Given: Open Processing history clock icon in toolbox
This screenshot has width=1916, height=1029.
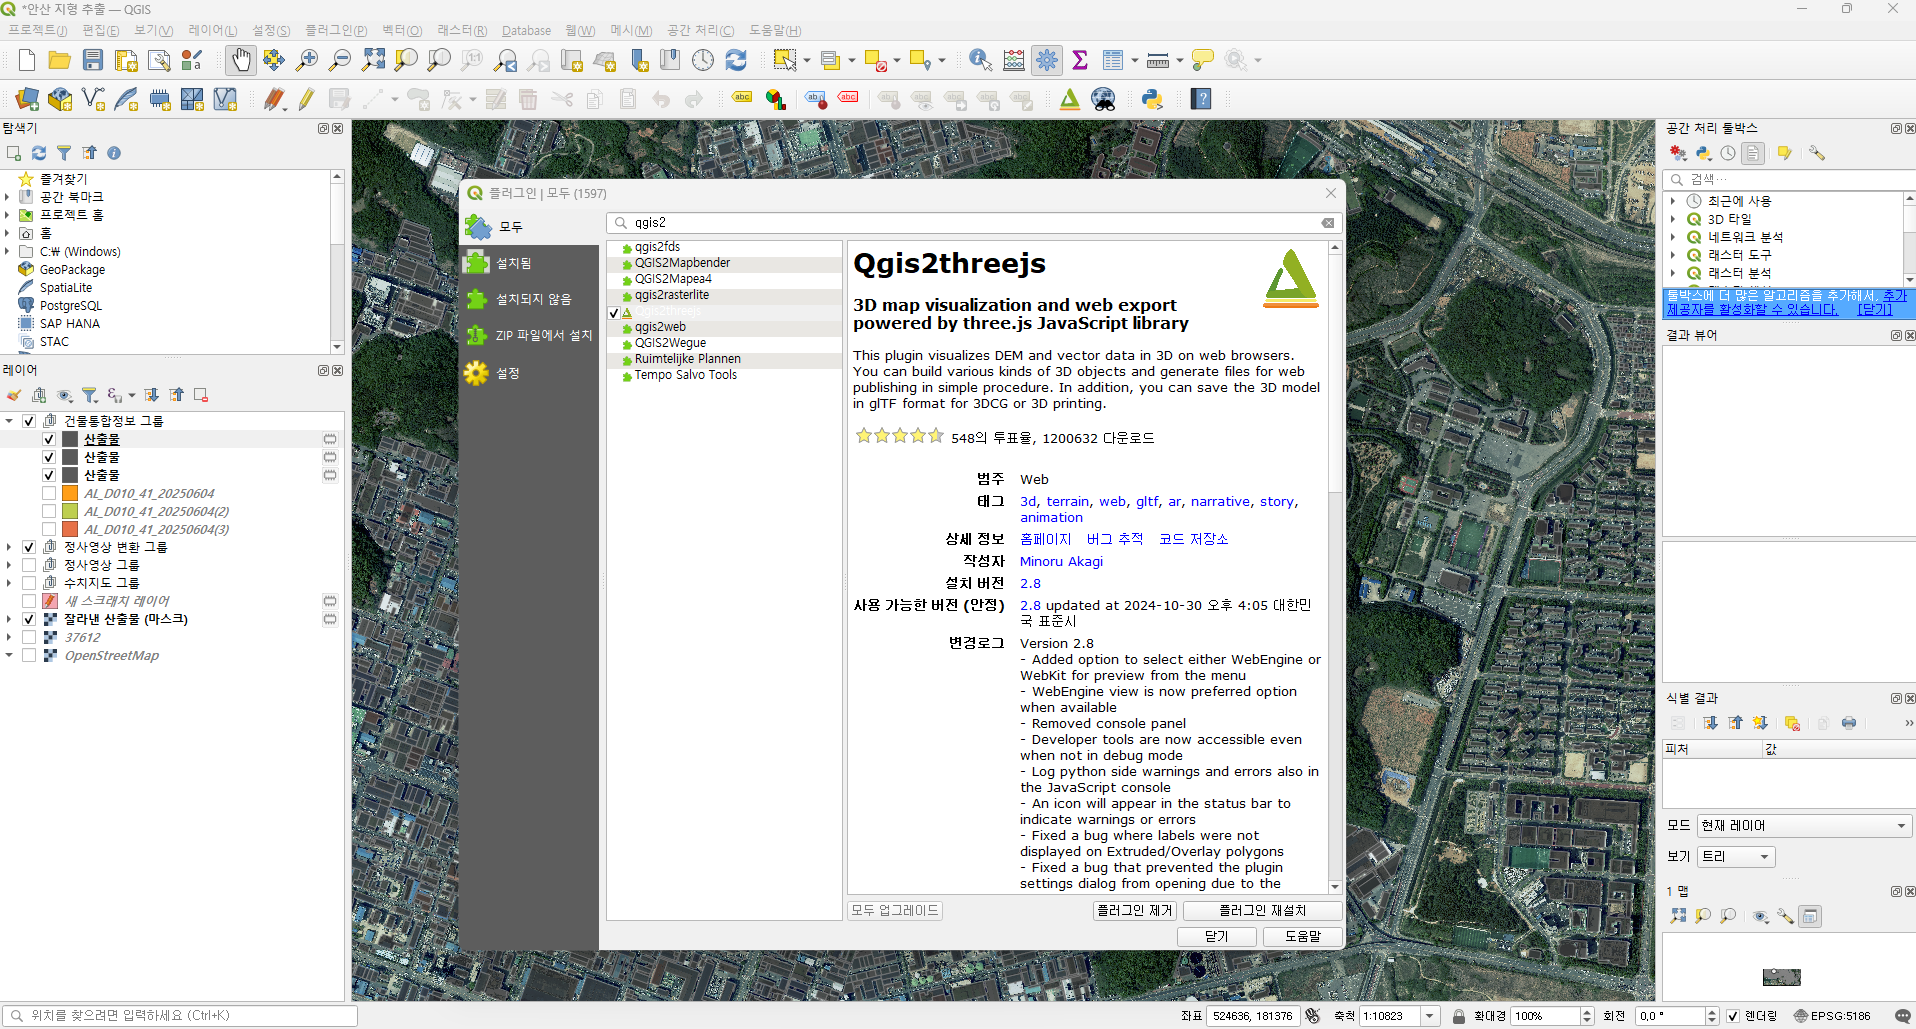Looking at the screenshot, I should [x=1728, y=153].
